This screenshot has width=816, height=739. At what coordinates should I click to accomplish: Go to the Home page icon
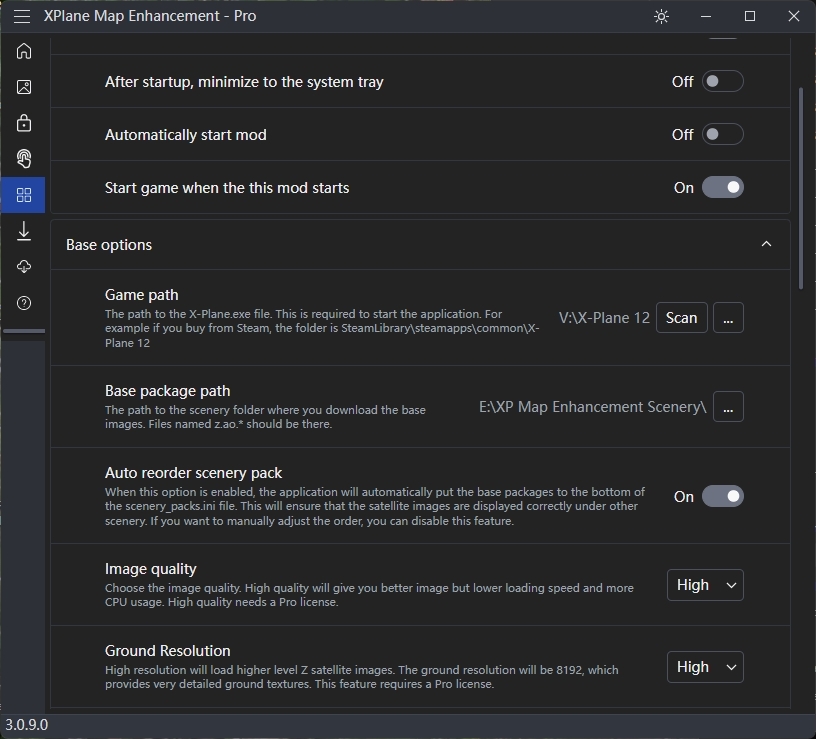(24, 51)
